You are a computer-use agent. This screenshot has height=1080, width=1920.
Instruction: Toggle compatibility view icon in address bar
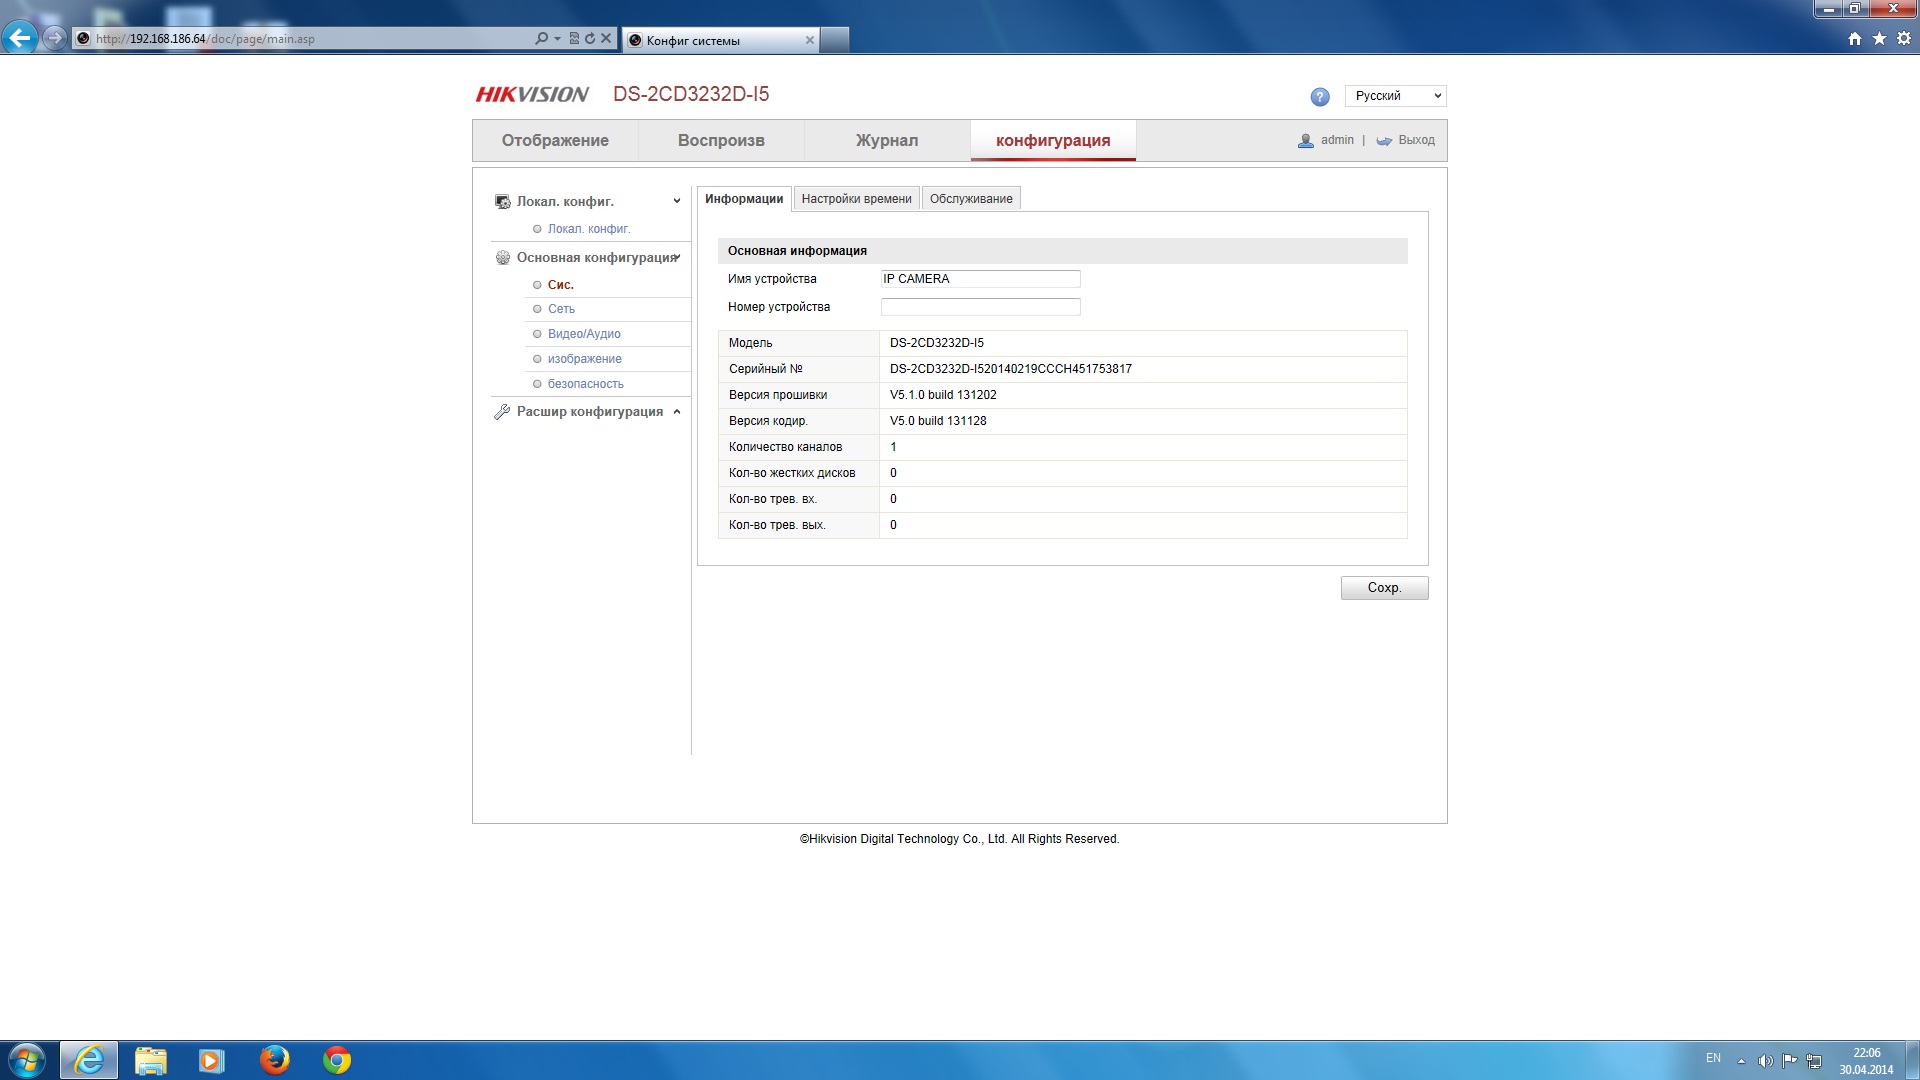pos(574,39)
